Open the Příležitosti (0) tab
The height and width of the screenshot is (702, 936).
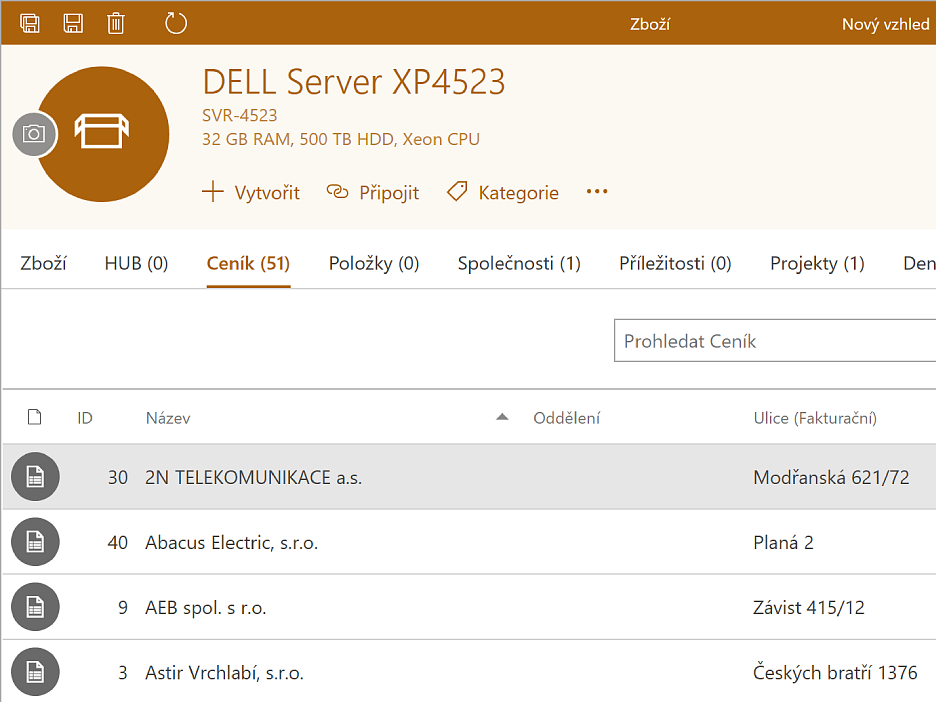pos(675,263)
